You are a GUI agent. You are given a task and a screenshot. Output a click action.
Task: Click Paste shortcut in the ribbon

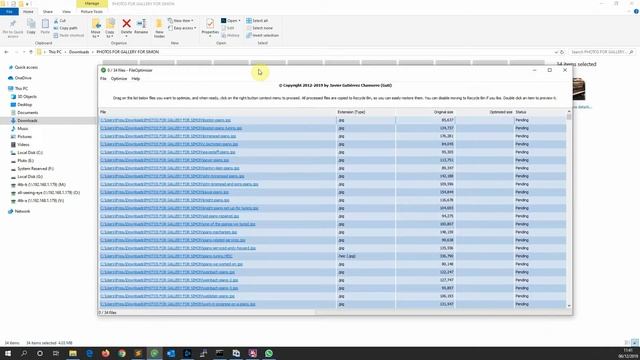click(x=69, y=36)
